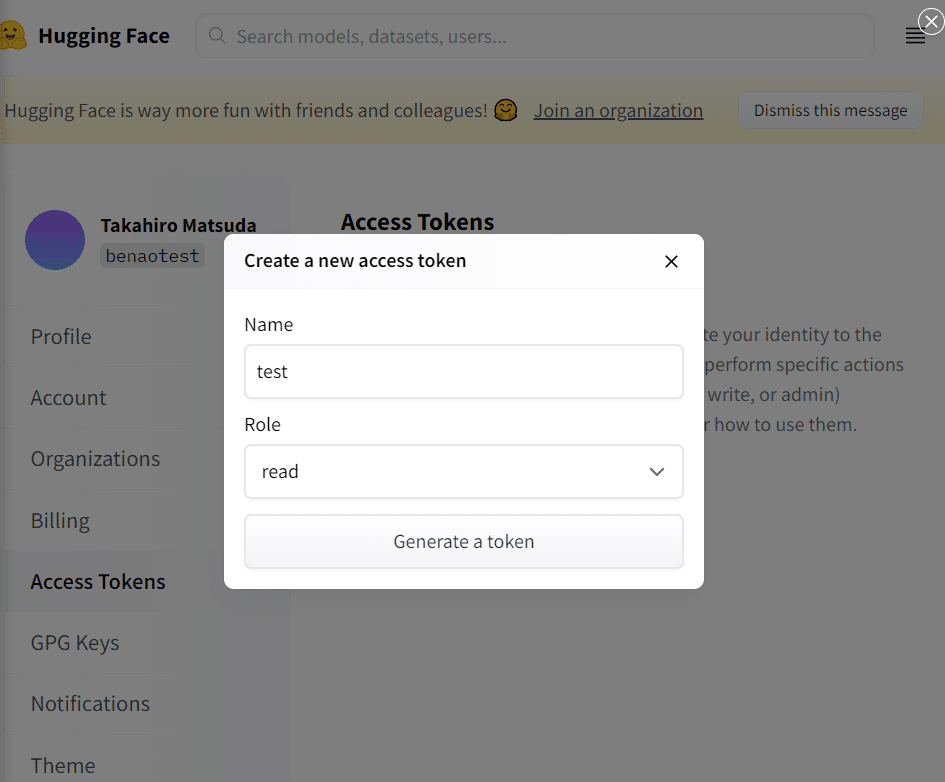
Task: Open GPG Keys settings
Action: (x=75, y=643)
